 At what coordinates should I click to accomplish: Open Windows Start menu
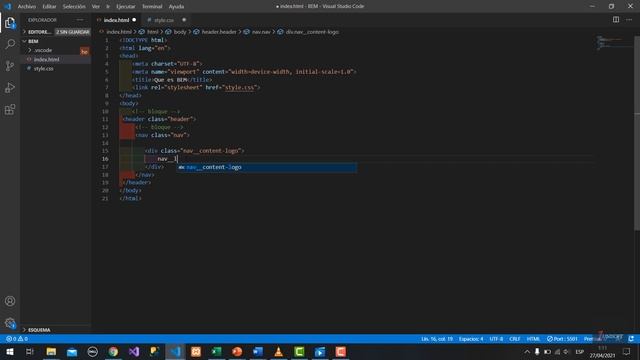point(10,351)
